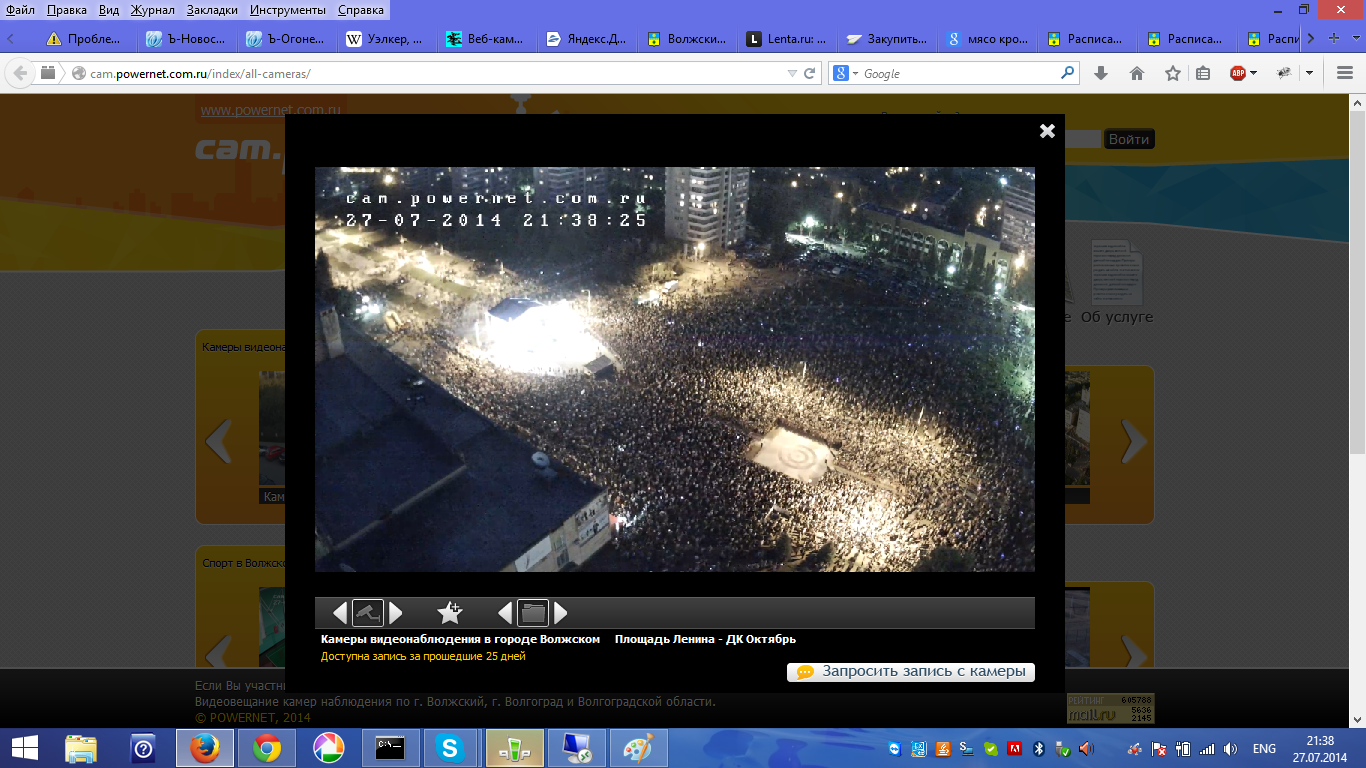Open the Файл menu
This screenshot has height=768, width=1366.
click(x=20, y=10)
